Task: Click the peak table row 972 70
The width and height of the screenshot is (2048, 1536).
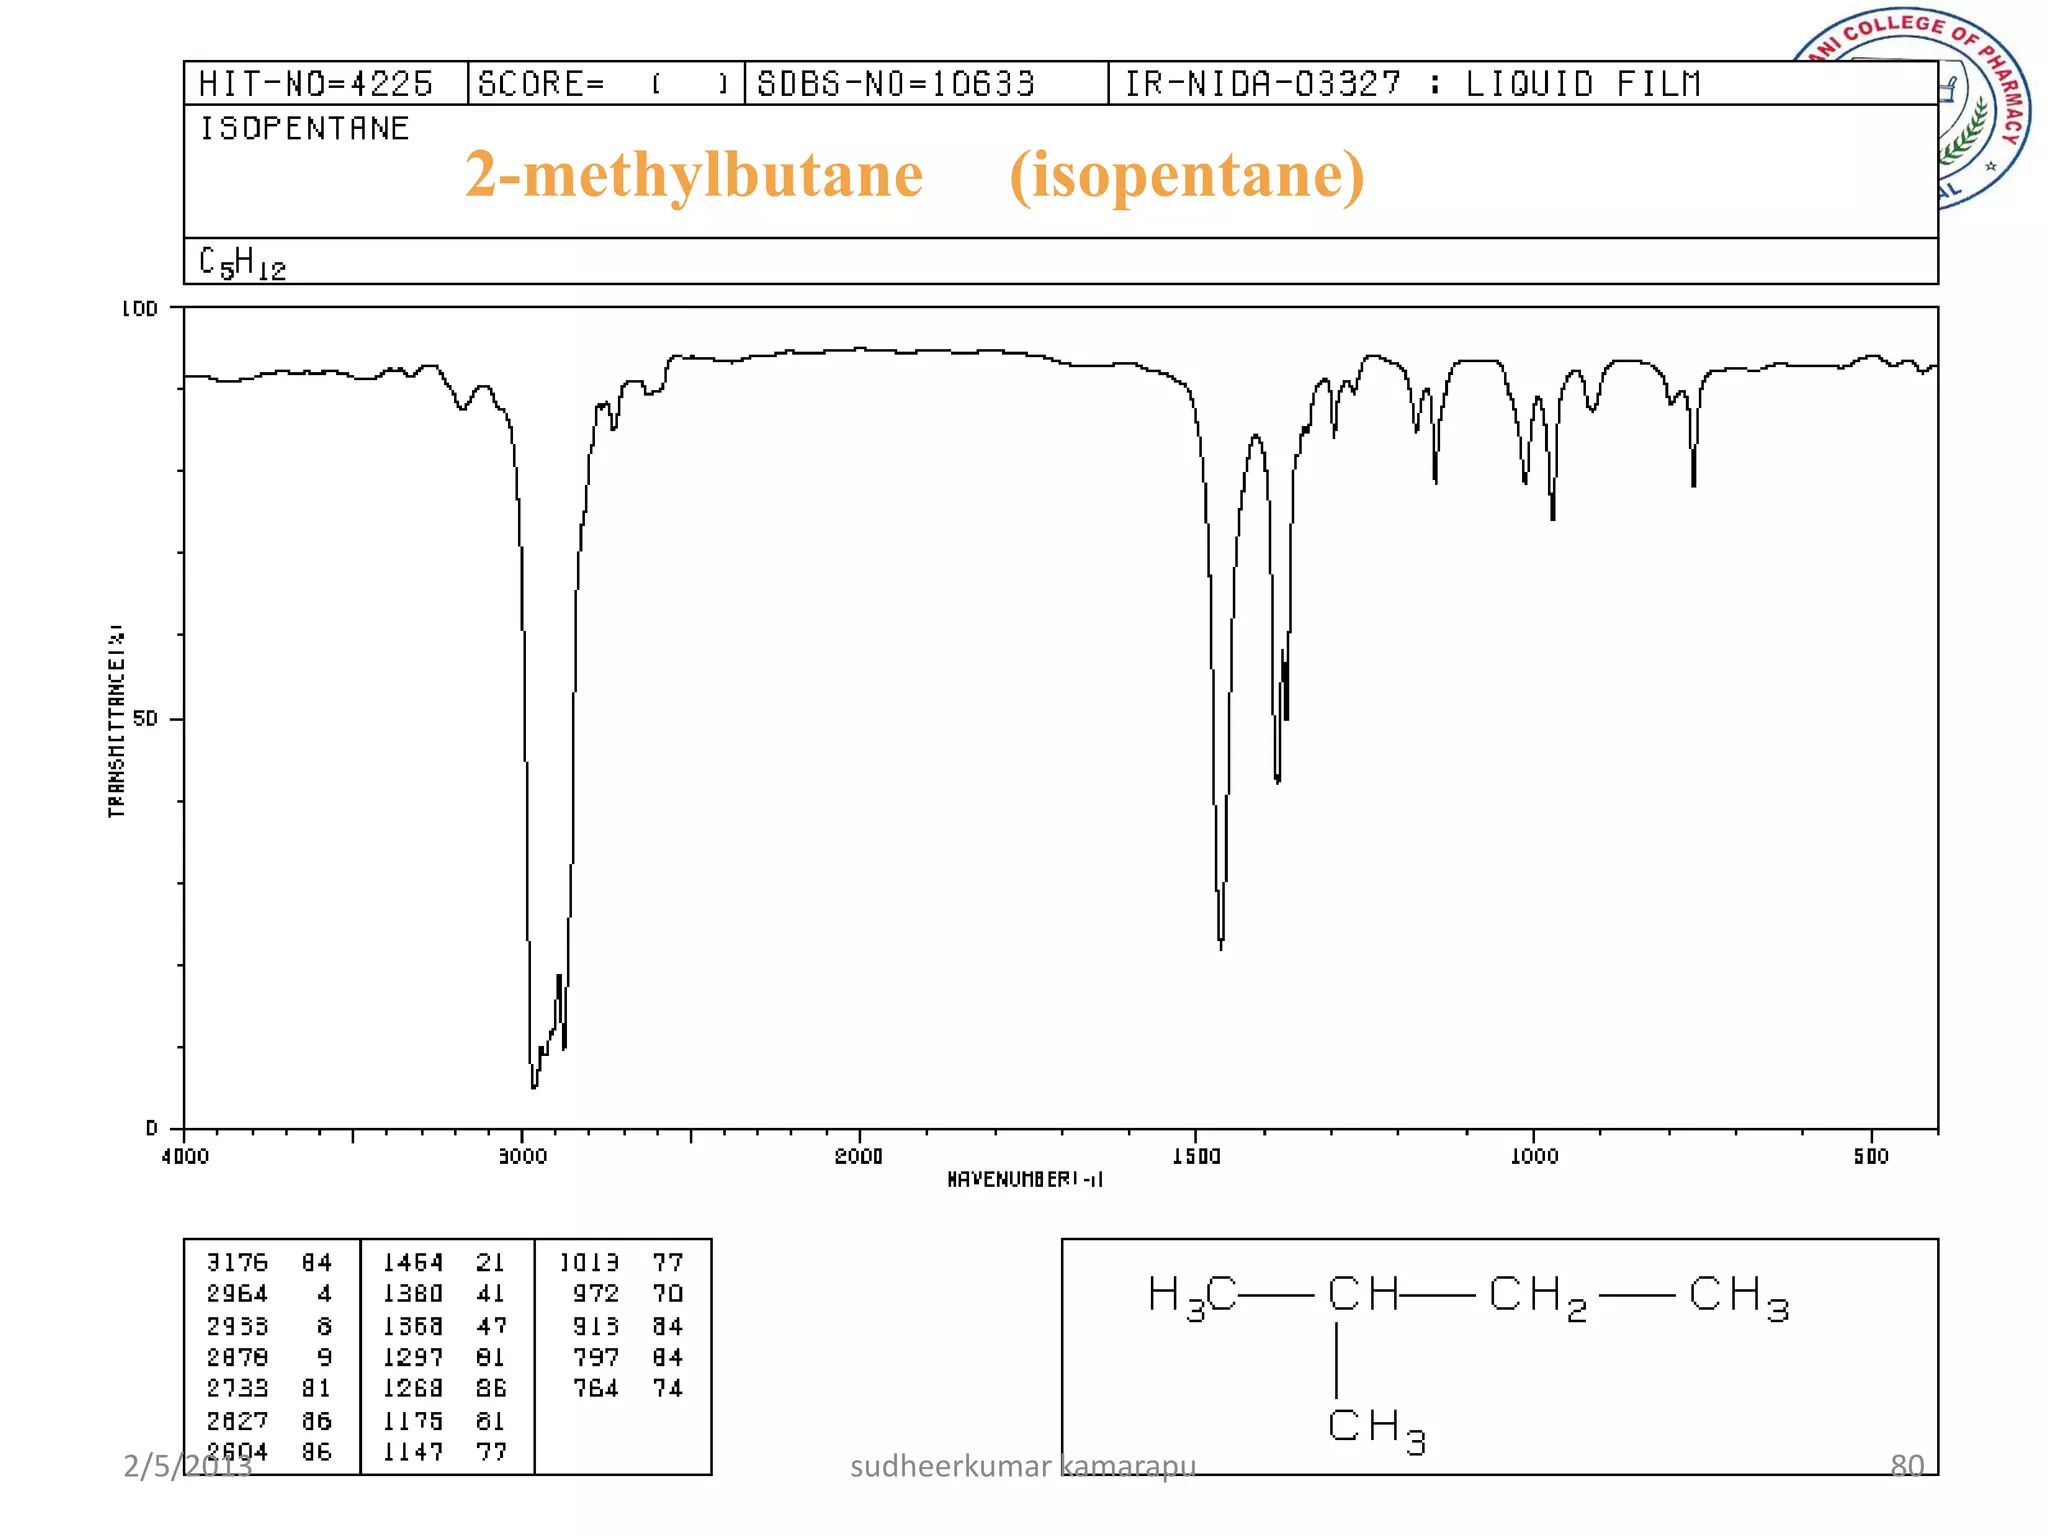Action: [628, 1294]
